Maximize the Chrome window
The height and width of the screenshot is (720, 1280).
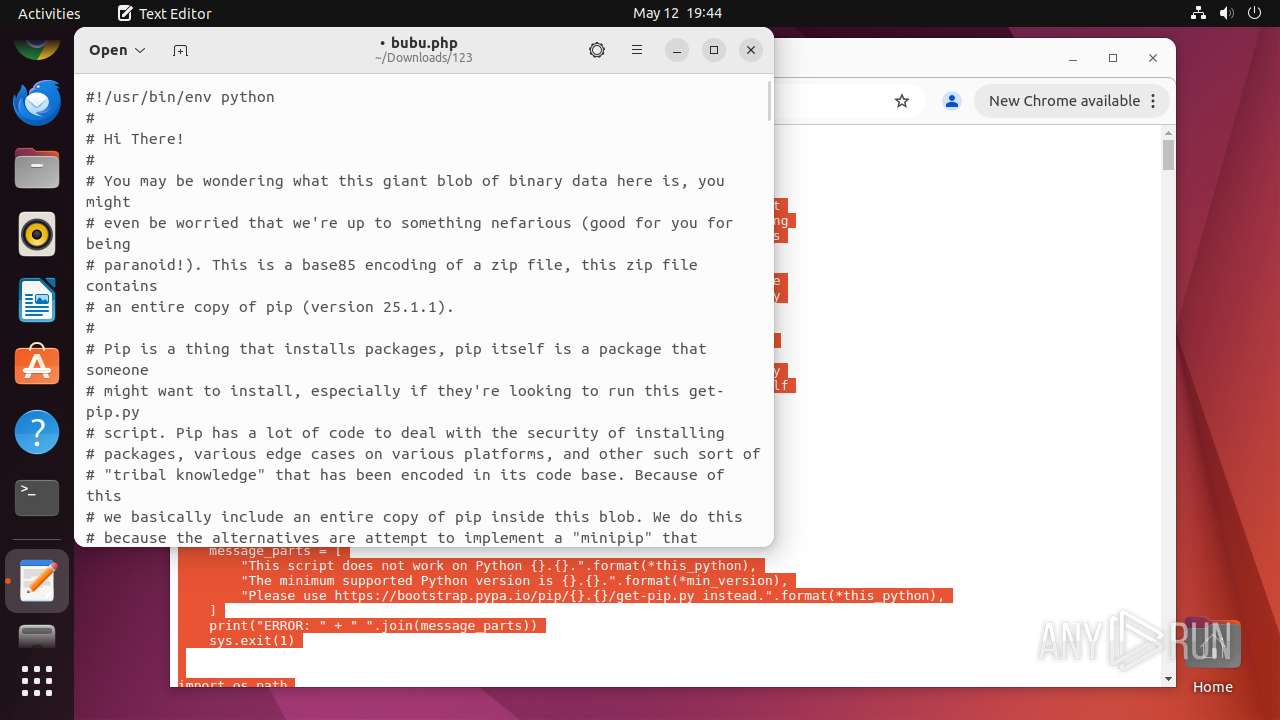1113,58
